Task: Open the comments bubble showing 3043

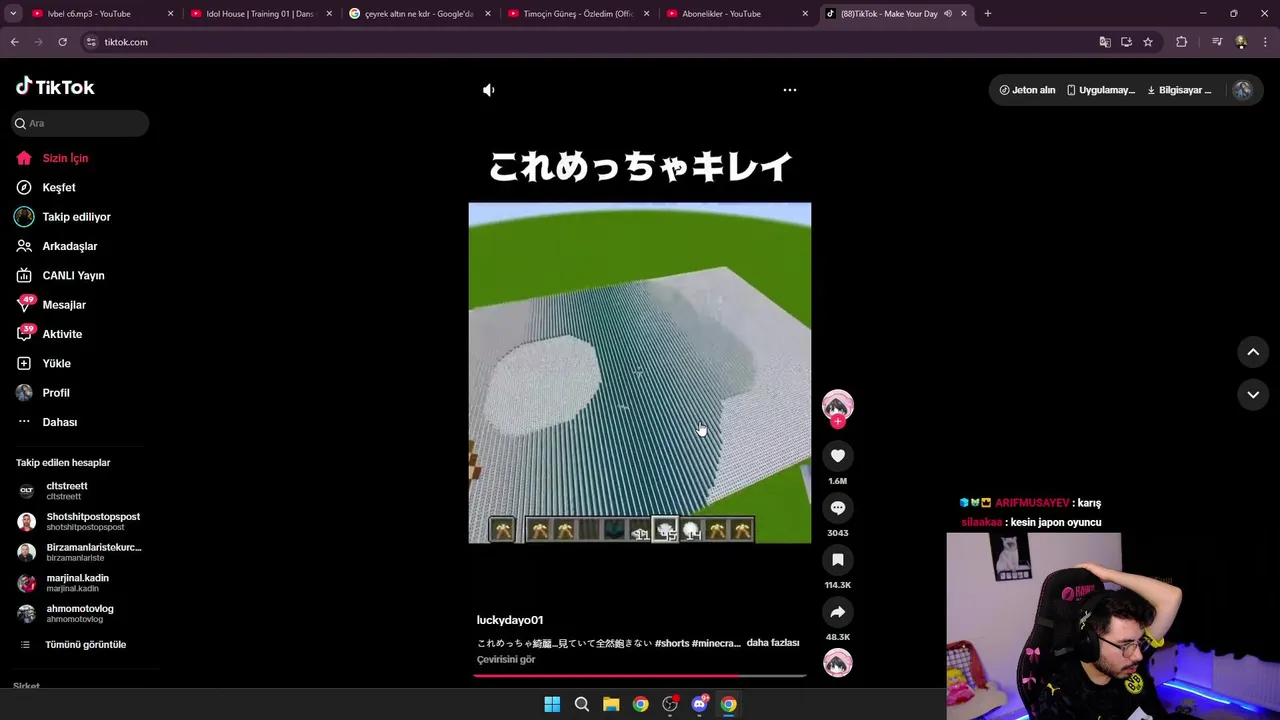Action: pos(838,508)
